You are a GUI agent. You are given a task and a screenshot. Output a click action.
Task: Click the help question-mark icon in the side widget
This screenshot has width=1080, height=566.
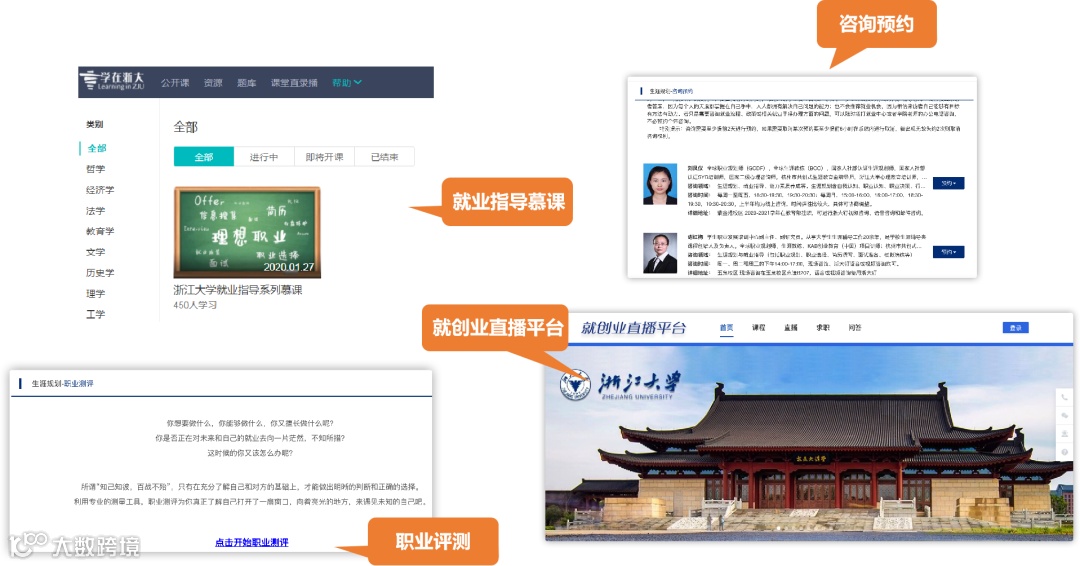(1064, 452)
